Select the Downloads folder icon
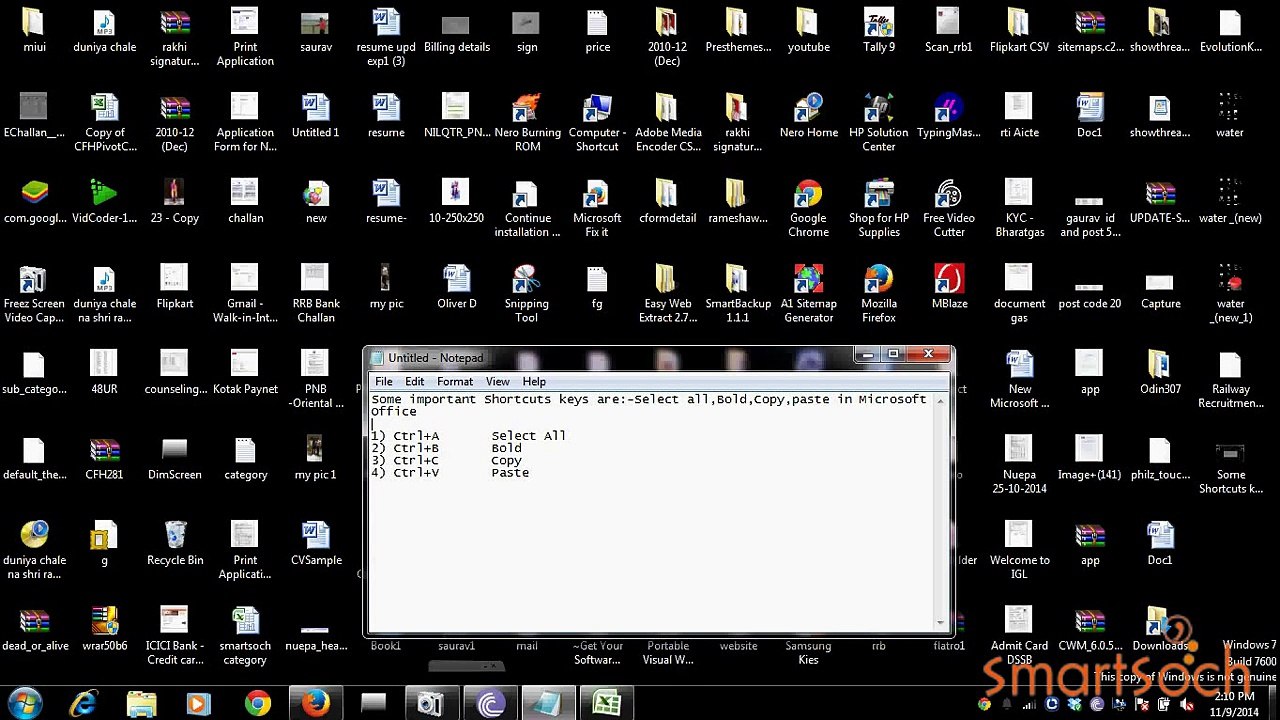The image size is (1280, 720). [x=1160, y=629]
